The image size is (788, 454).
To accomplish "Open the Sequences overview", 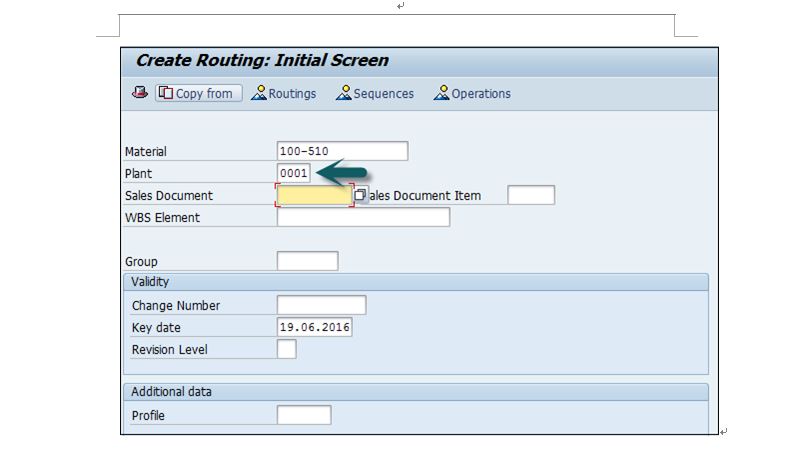I will point(375,94).
